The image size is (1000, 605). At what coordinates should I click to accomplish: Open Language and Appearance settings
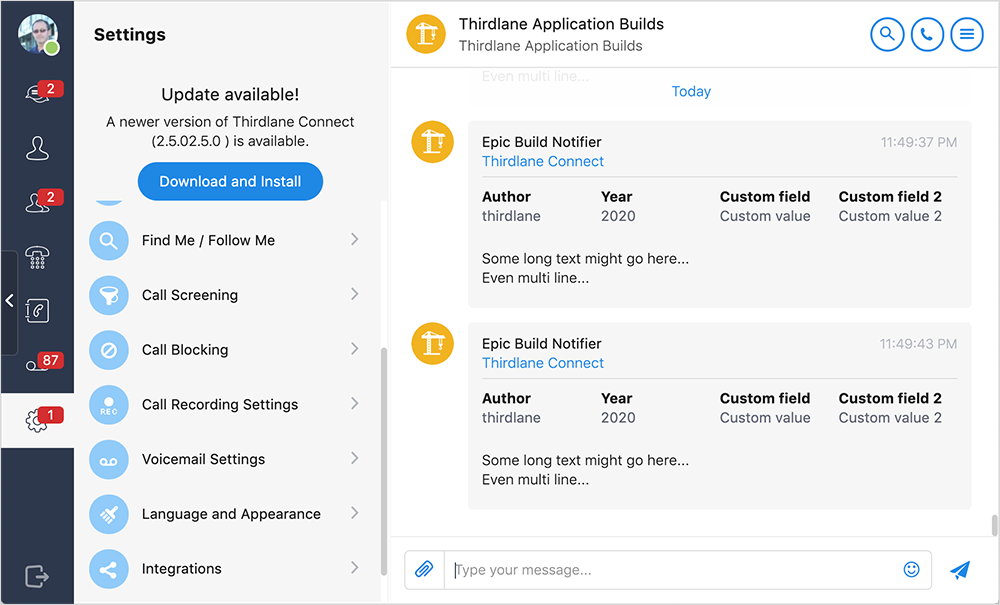[231, 514]
